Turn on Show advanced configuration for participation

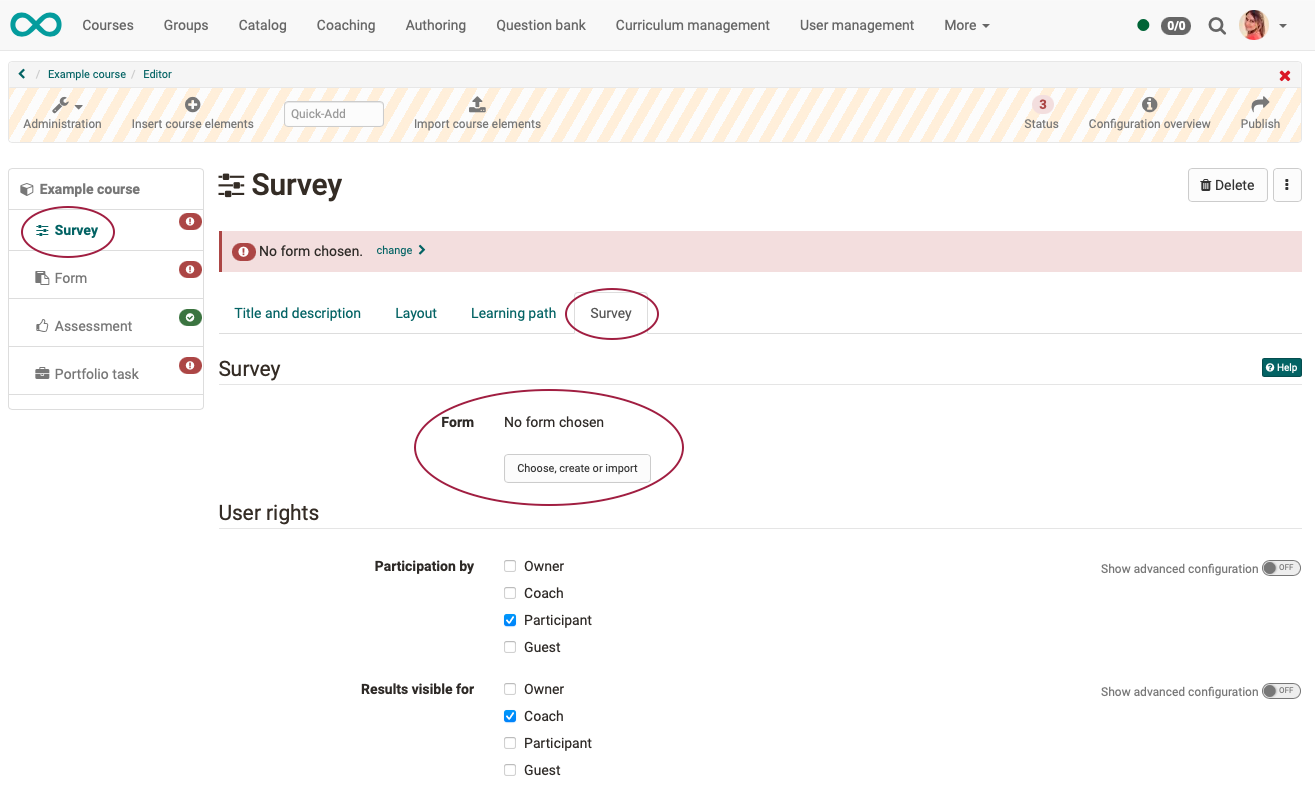pyautogui.click(x=1281, y=567)
